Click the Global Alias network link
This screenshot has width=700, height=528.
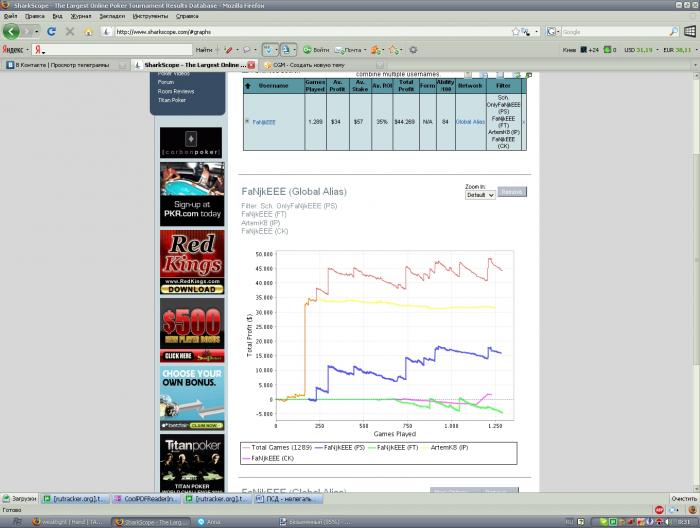tap(470, 122)
